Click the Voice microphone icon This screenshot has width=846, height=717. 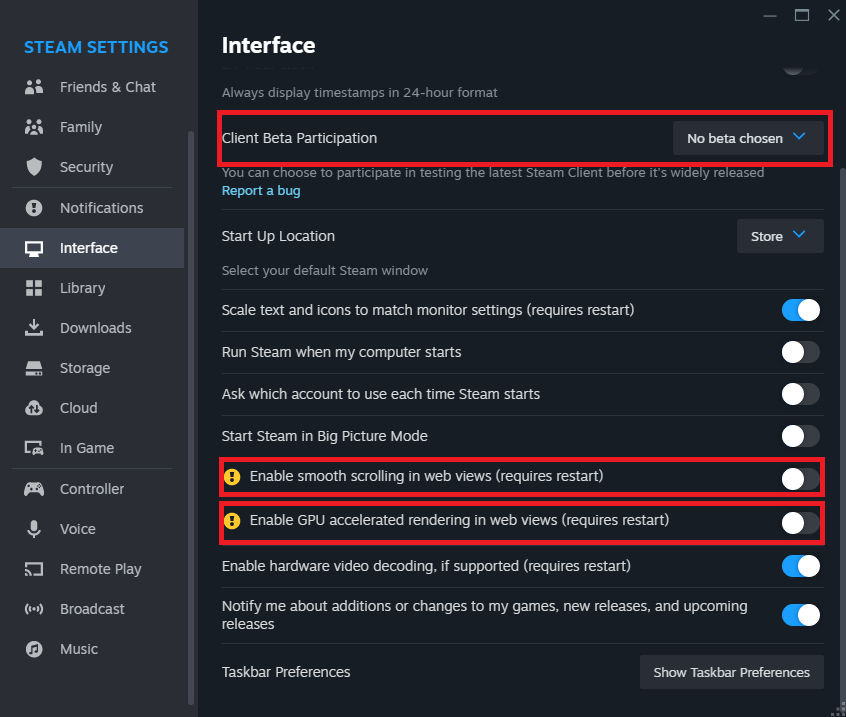pos(34,529)
